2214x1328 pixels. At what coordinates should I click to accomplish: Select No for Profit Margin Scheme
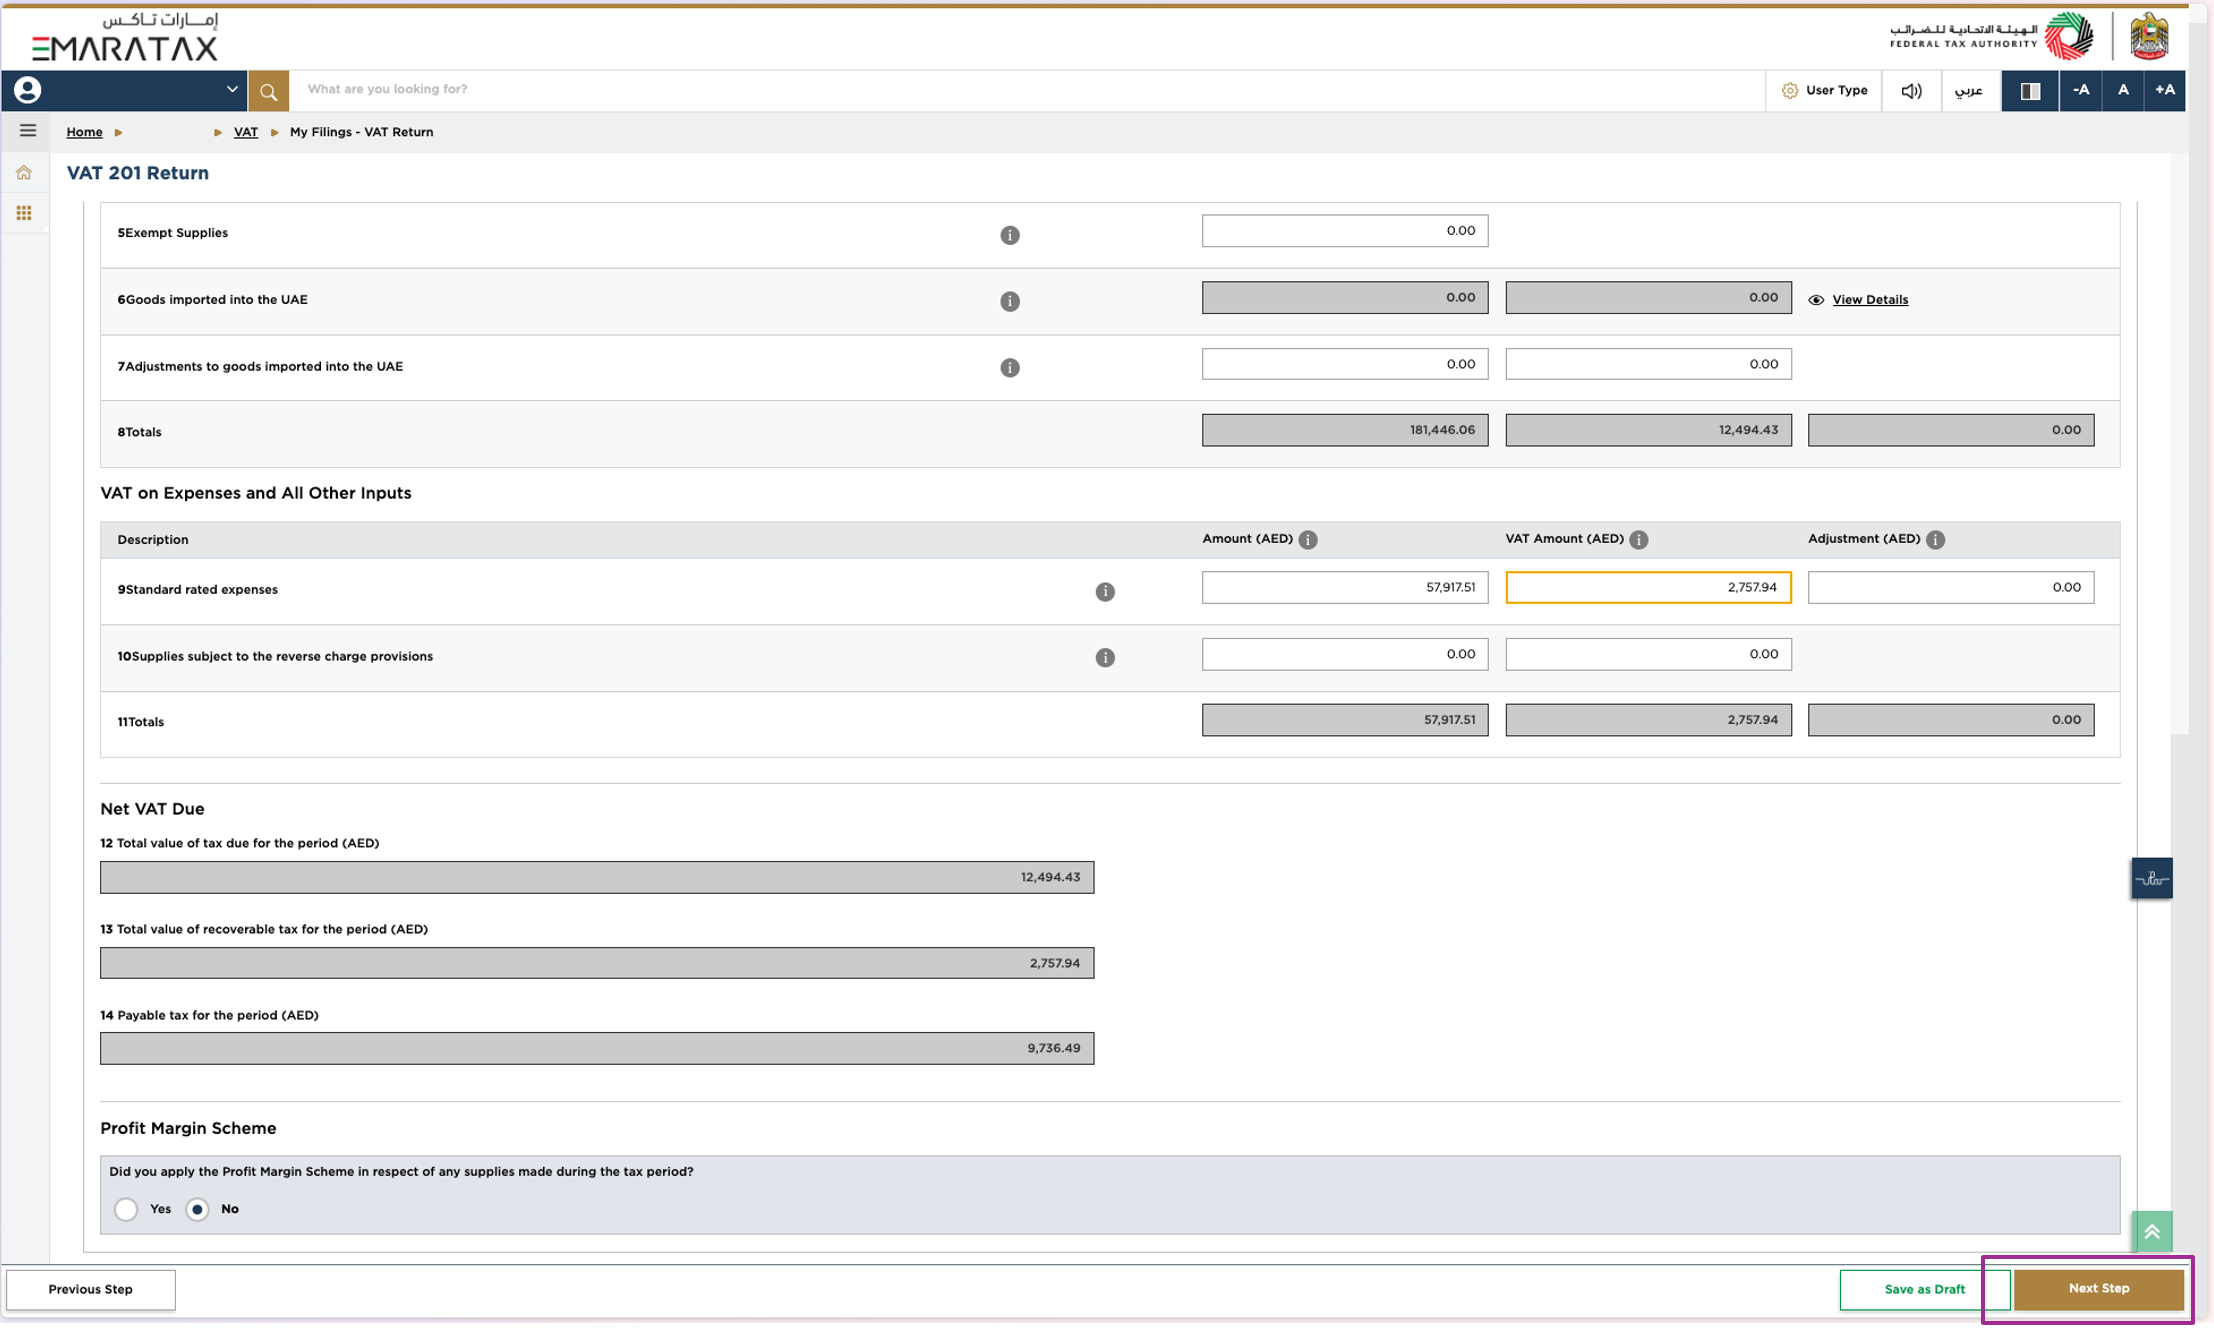(x=198, y=1209)
